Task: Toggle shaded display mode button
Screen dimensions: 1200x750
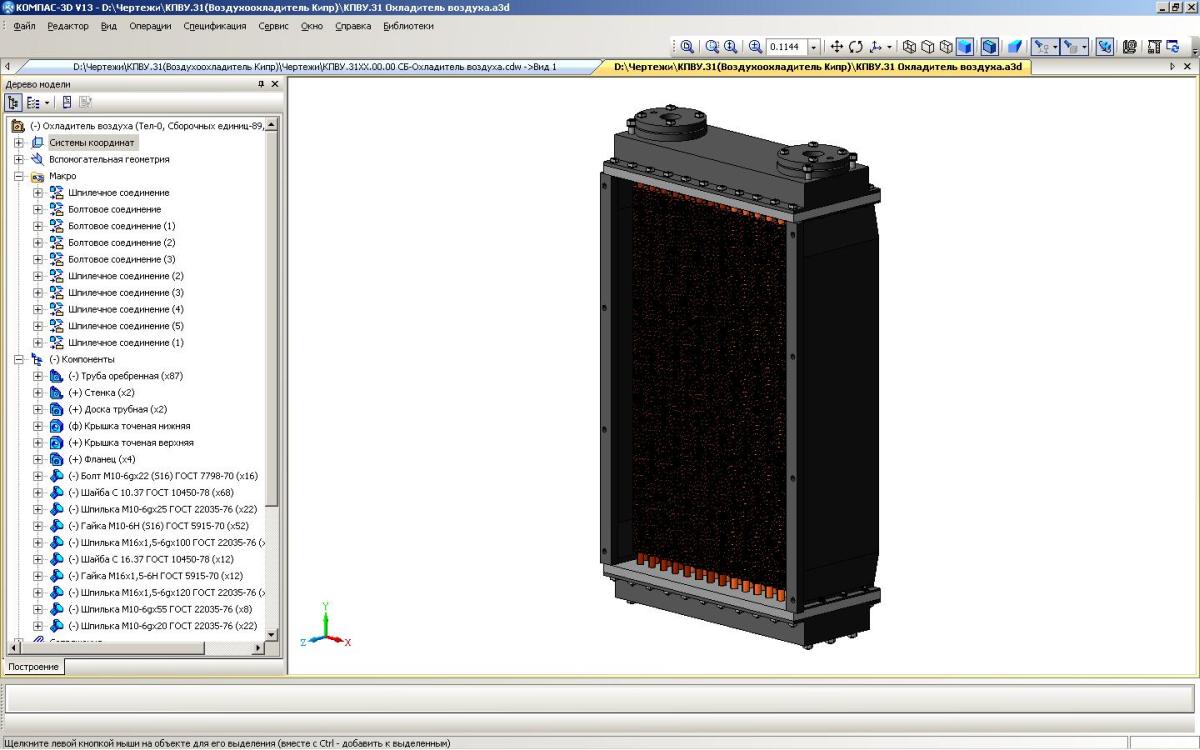Action: coord(964,47)
